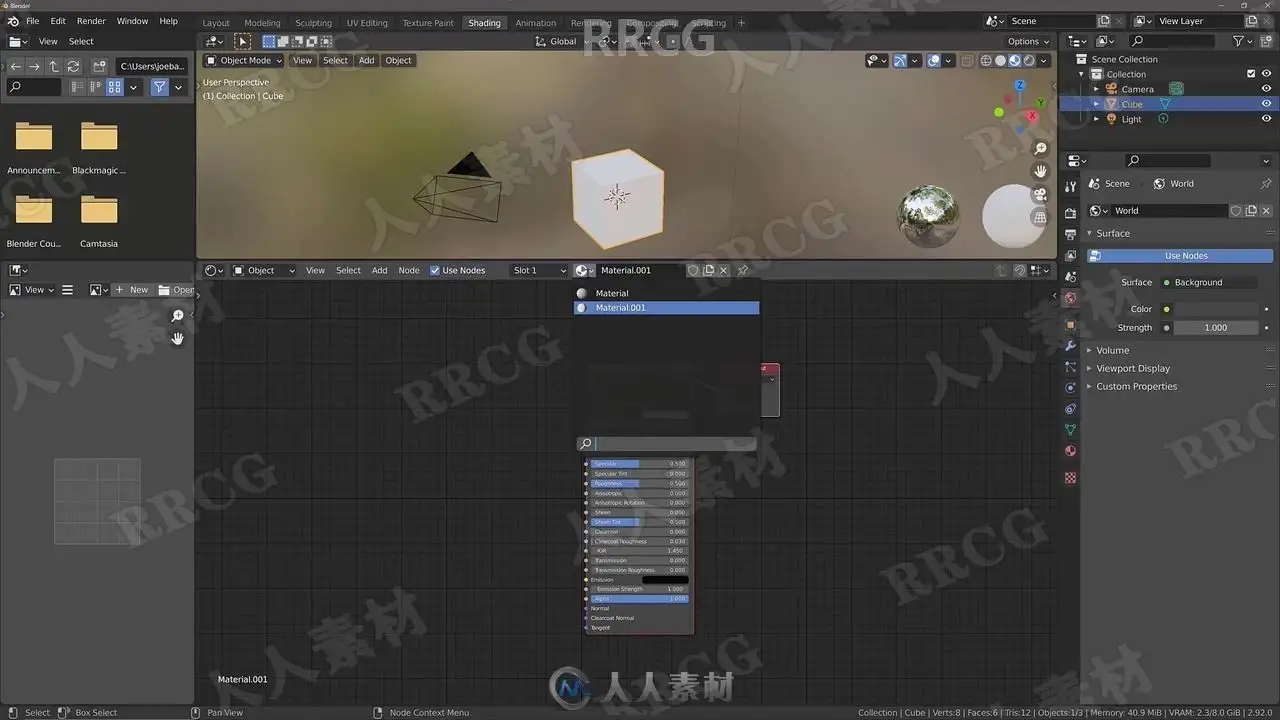Open the Slot 1 dropdown
The image size is (1280, 720).
538,270
